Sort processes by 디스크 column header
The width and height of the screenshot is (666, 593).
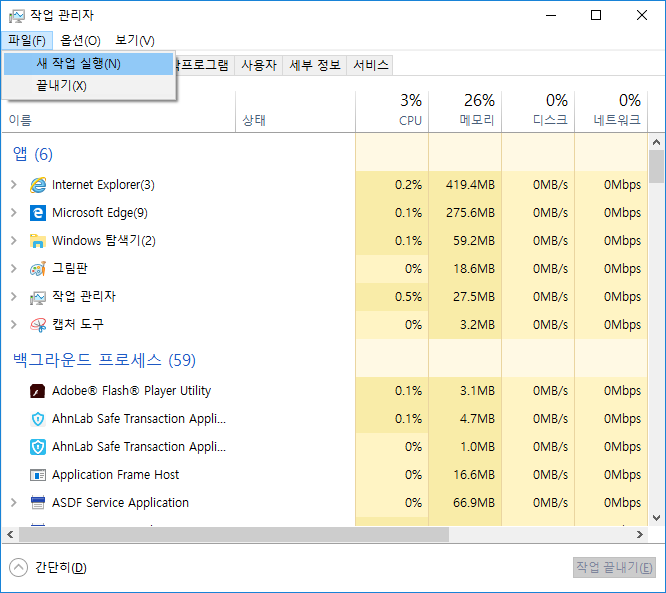(x=538, y=112)
